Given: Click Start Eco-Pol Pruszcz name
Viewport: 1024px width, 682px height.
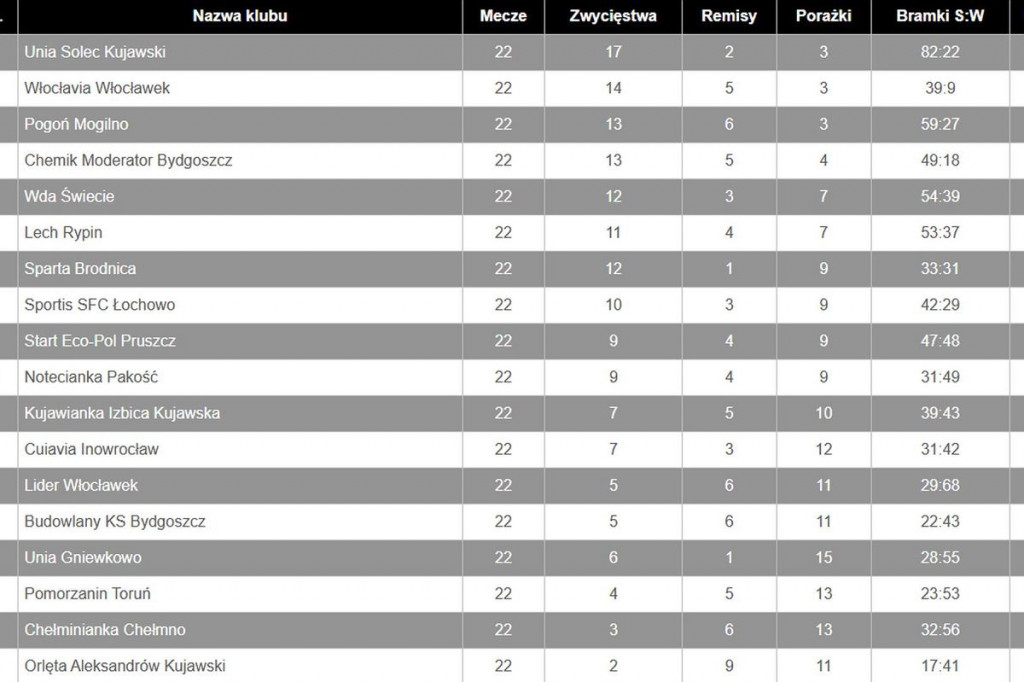Looking at the screenshot, I should click(x=100, y=340).
